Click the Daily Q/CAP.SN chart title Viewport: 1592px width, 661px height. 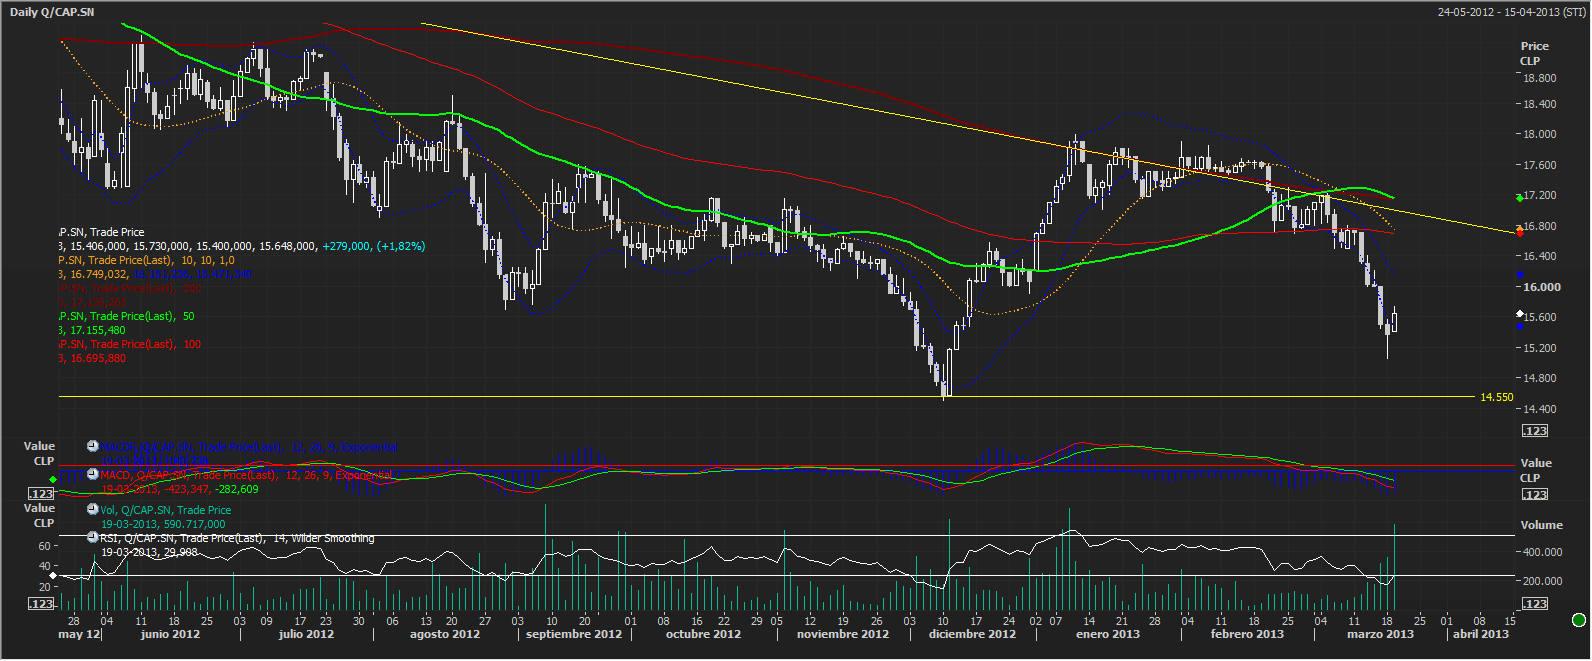pos(52,12)
